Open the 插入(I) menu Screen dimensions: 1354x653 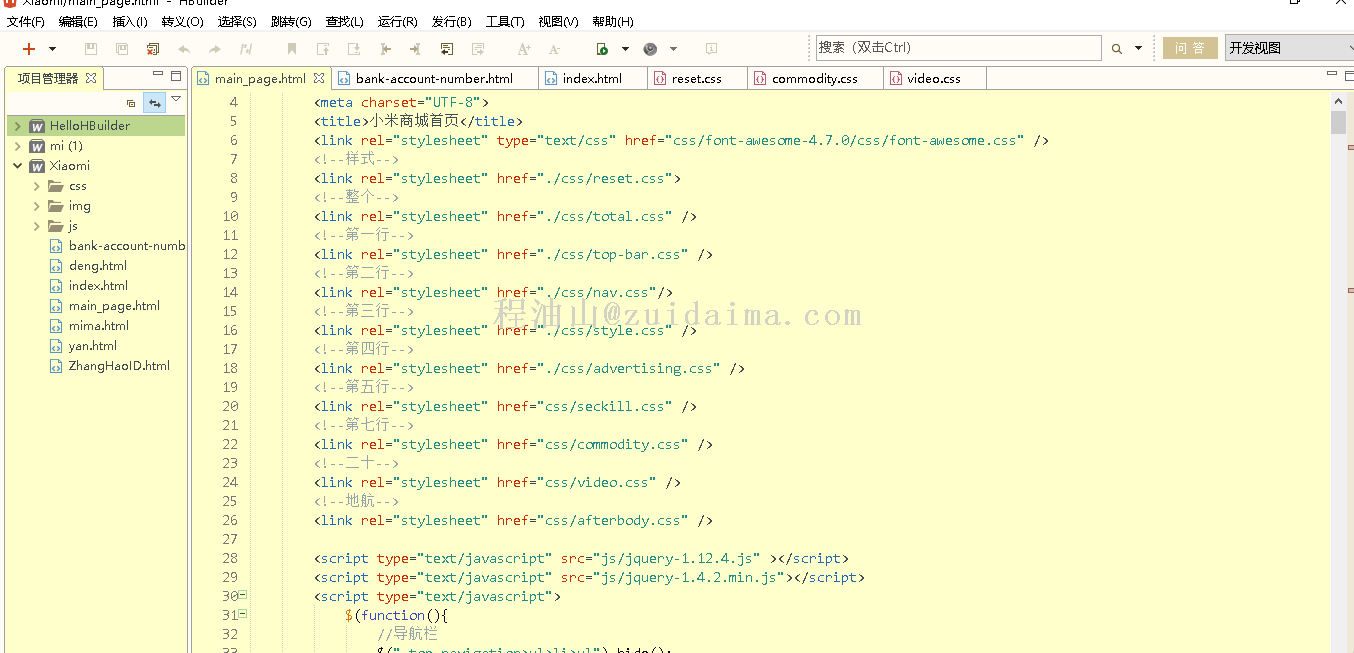[130, 21]
